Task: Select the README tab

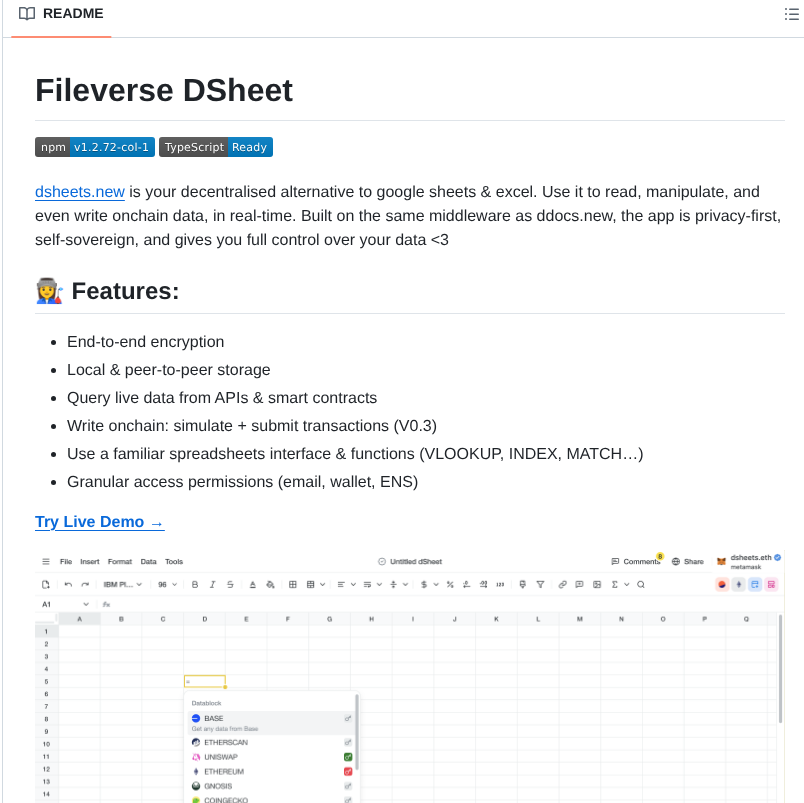Action: 61,13
